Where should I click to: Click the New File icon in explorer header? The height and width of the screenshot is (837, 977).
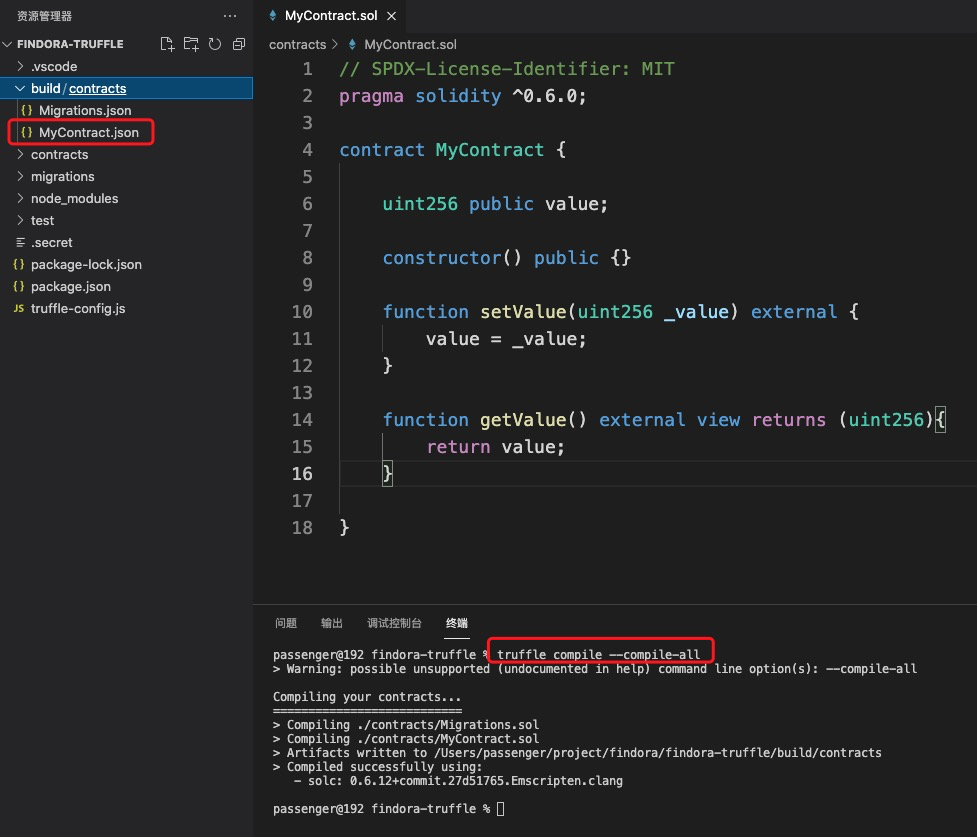167,44
